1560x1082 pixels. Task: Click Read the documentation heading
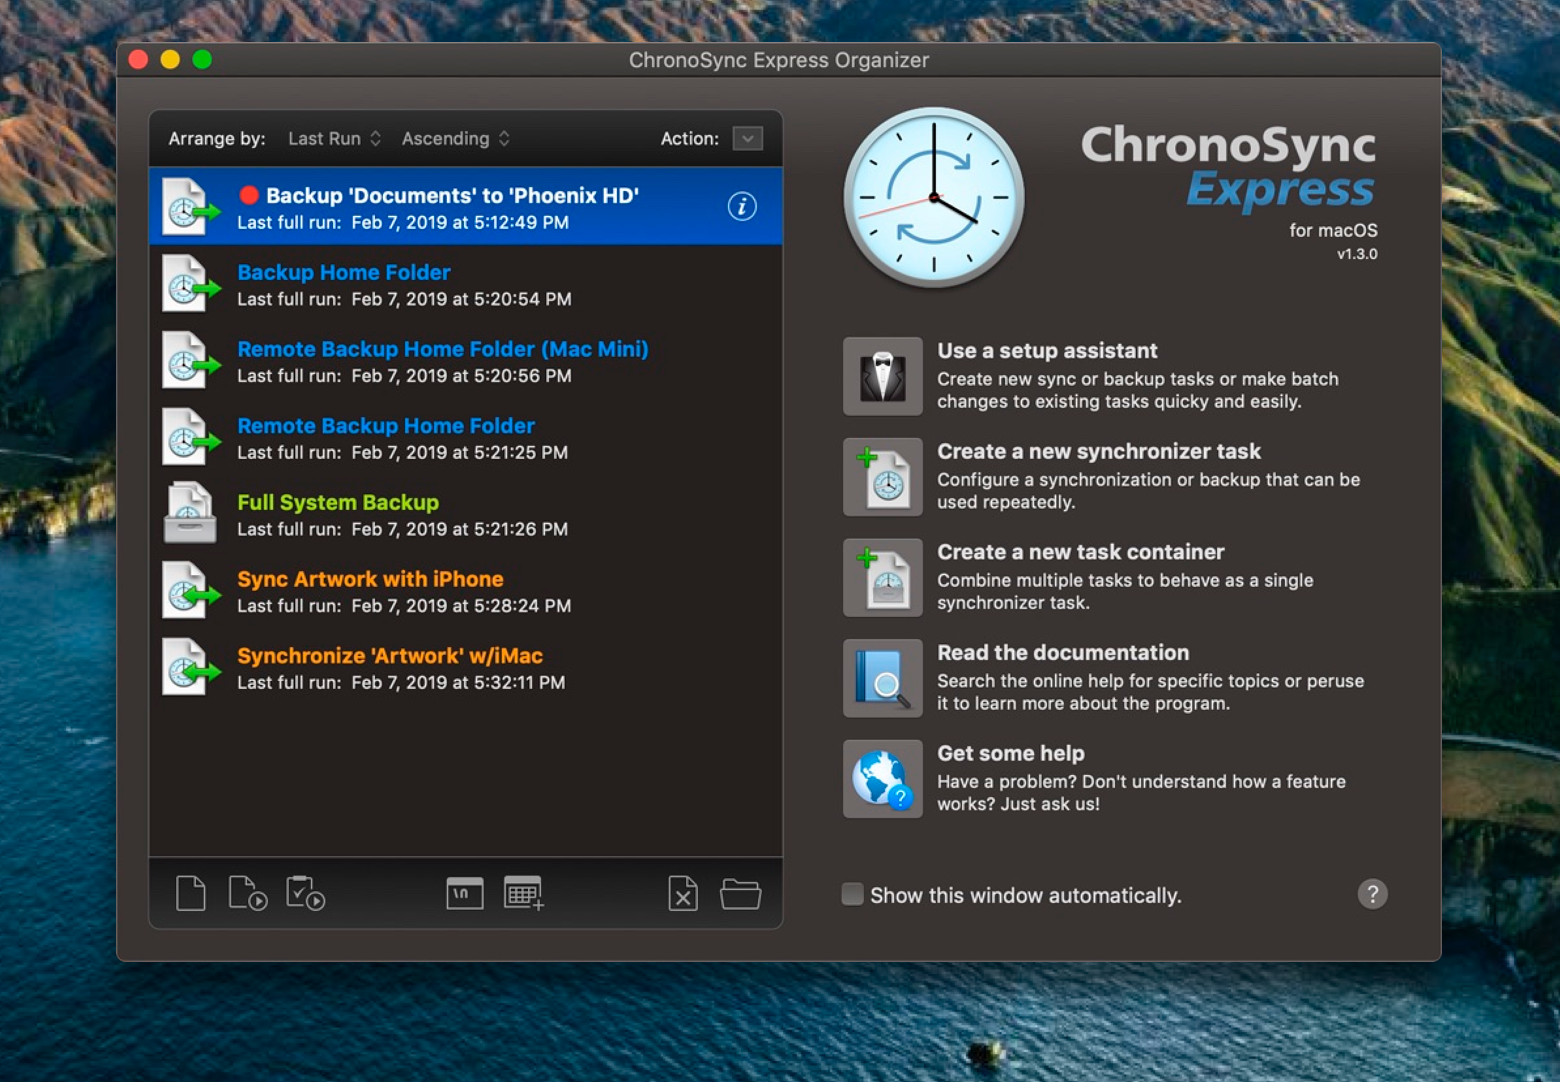tap(1063, 653)
